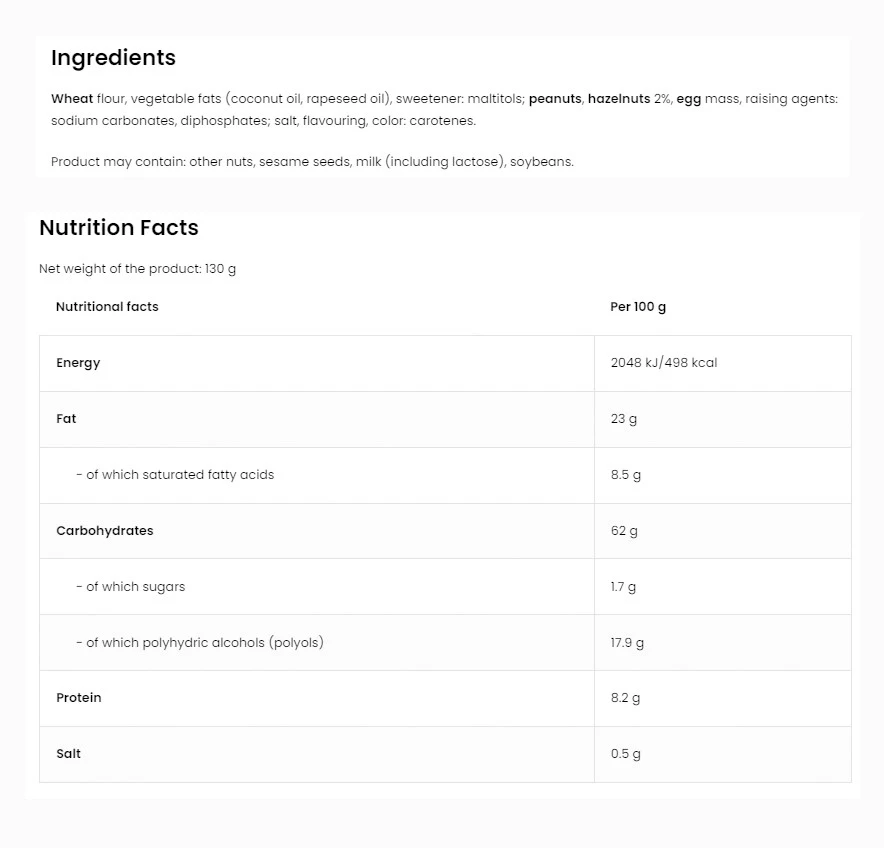
Task: Click the Nutrition Facts heading
Action: (119, 228)
